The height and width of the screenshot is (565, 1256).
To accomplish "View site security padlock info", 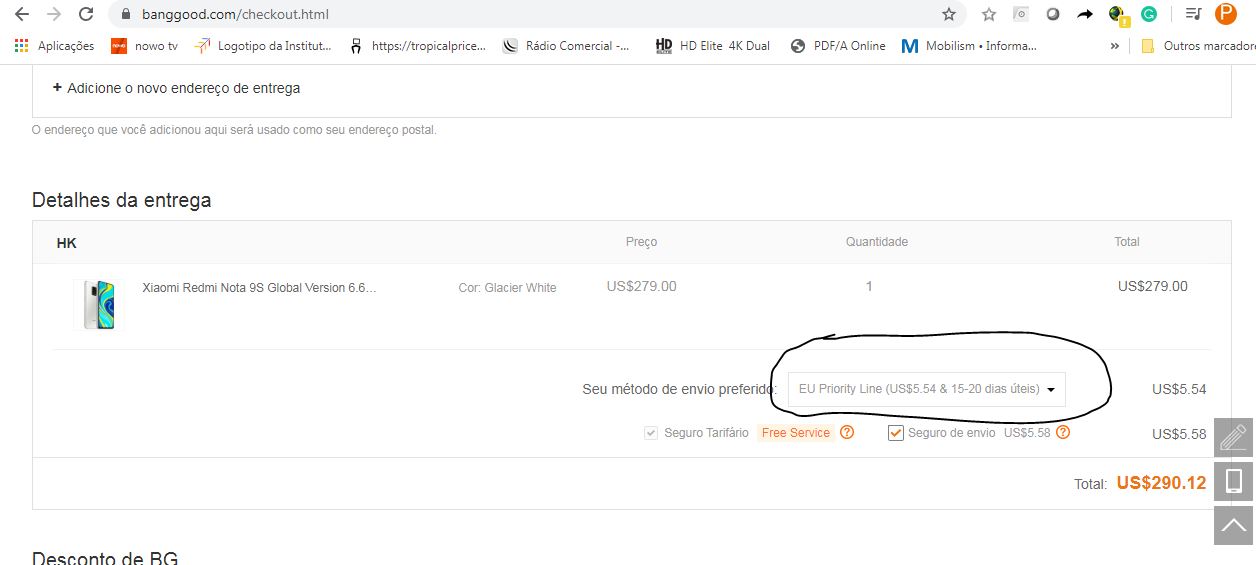I will (x=125, y=15).
